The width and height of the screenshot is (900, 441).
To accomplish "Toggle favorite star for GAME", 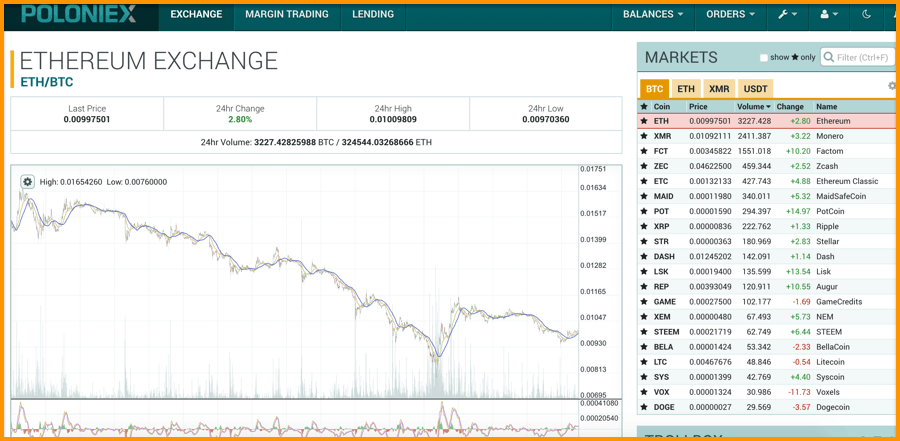I will click(644, 301).
